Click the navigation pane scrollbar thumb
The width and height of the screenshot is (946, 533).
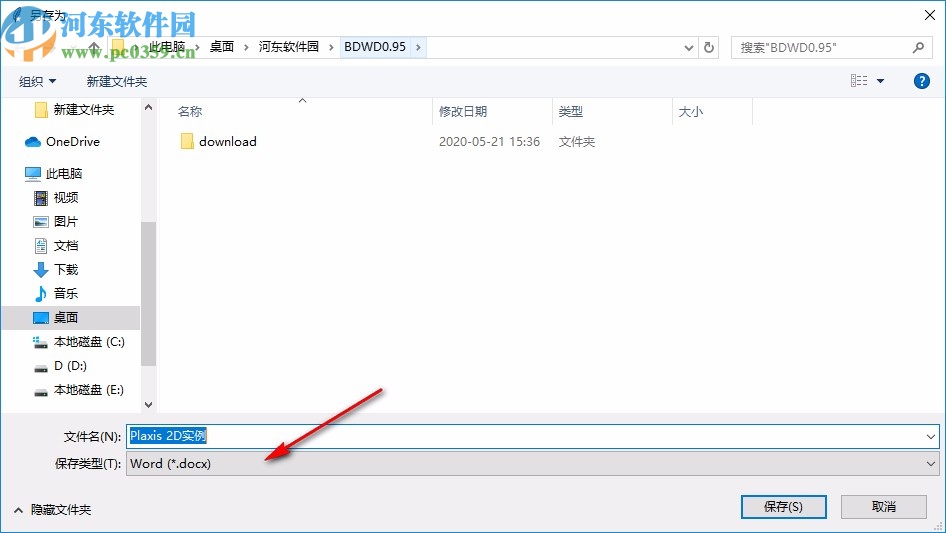[x=148, y=293]
